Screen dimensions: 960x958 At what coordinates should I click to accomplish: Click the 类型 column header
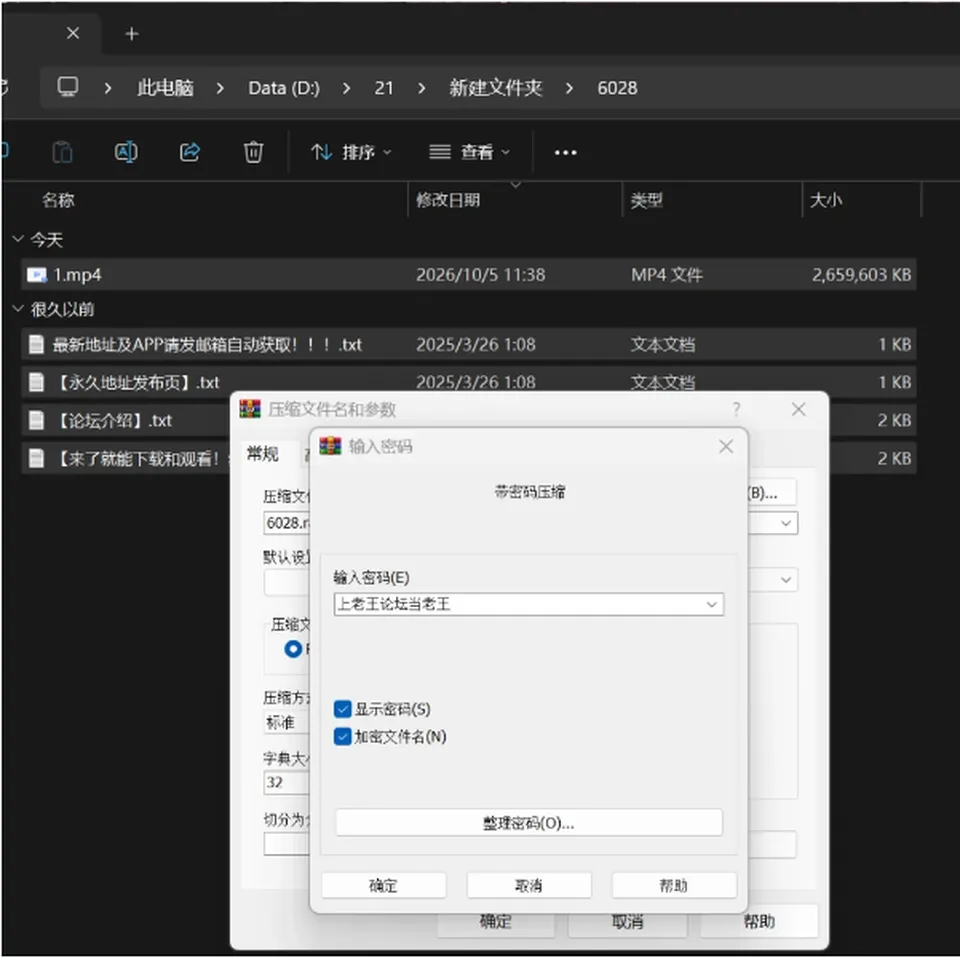pyautogui.click(x=647, y=200)
